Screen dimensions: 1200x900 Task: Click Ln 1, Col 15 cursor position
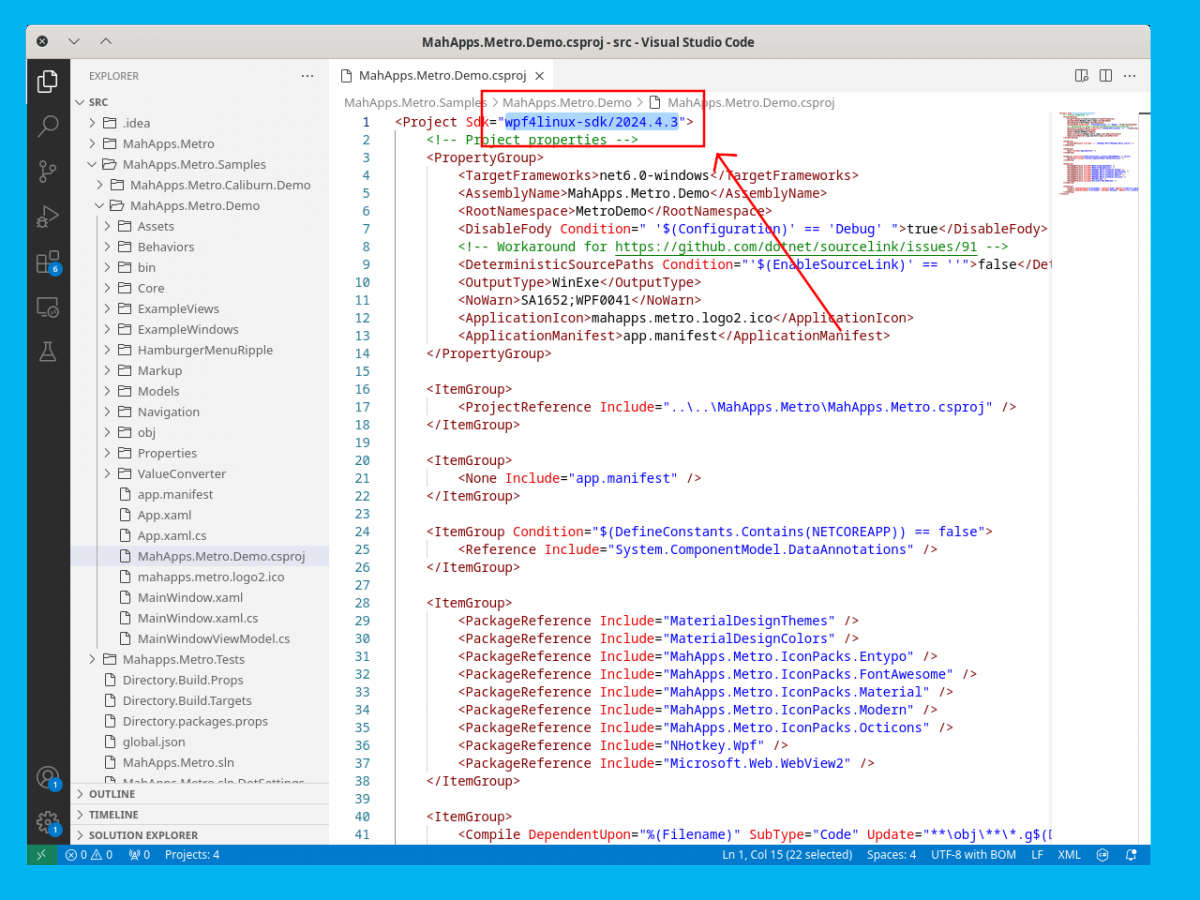[787, 855]
